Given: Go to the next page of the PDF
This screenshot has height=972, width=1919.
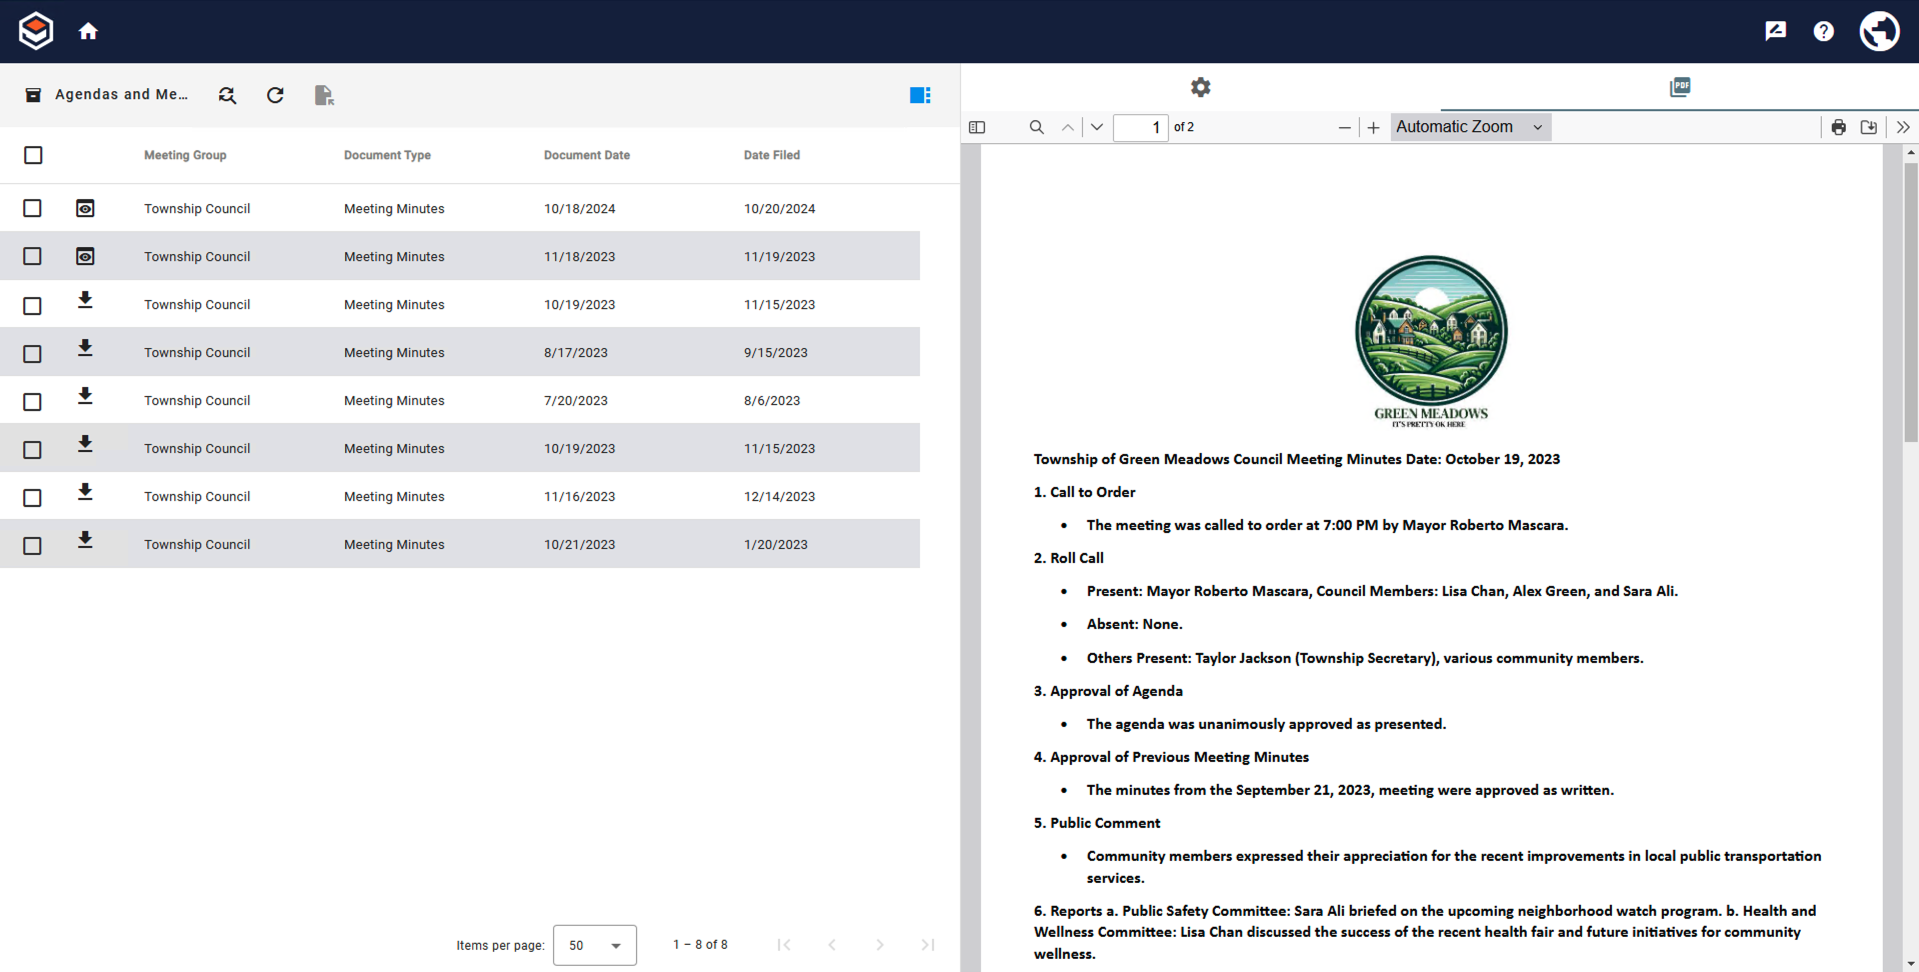Looking at the screenshot, I should 1096,127.
